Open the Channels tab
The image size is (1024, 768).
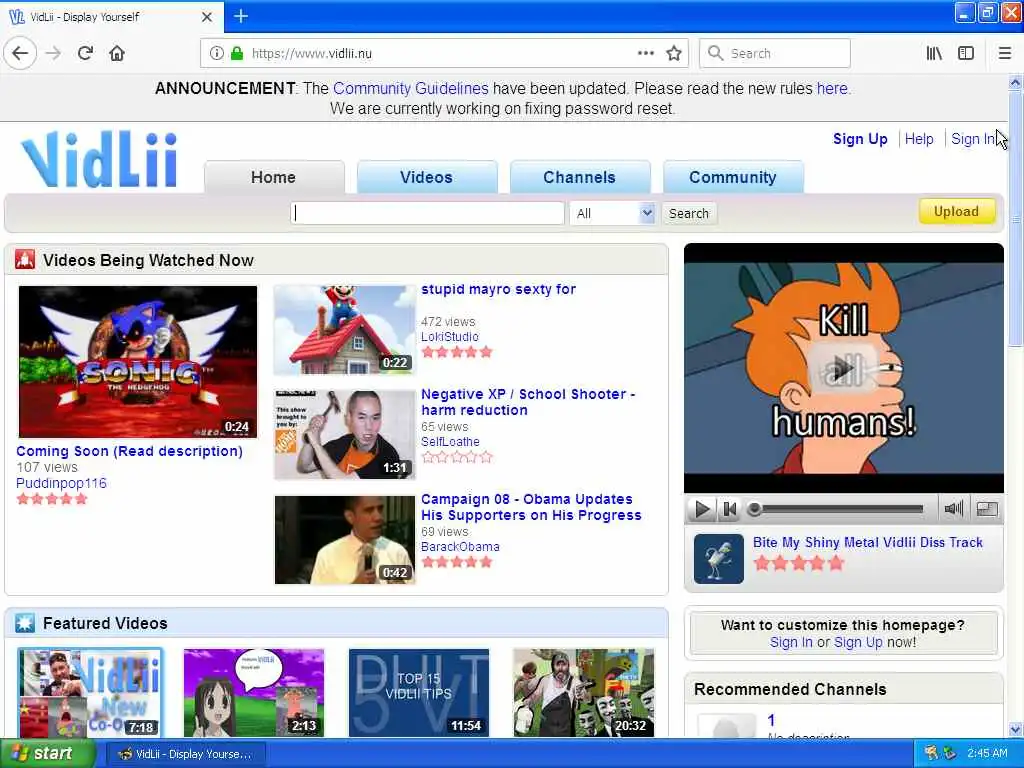pyautogui.click(x=579, y=177)
